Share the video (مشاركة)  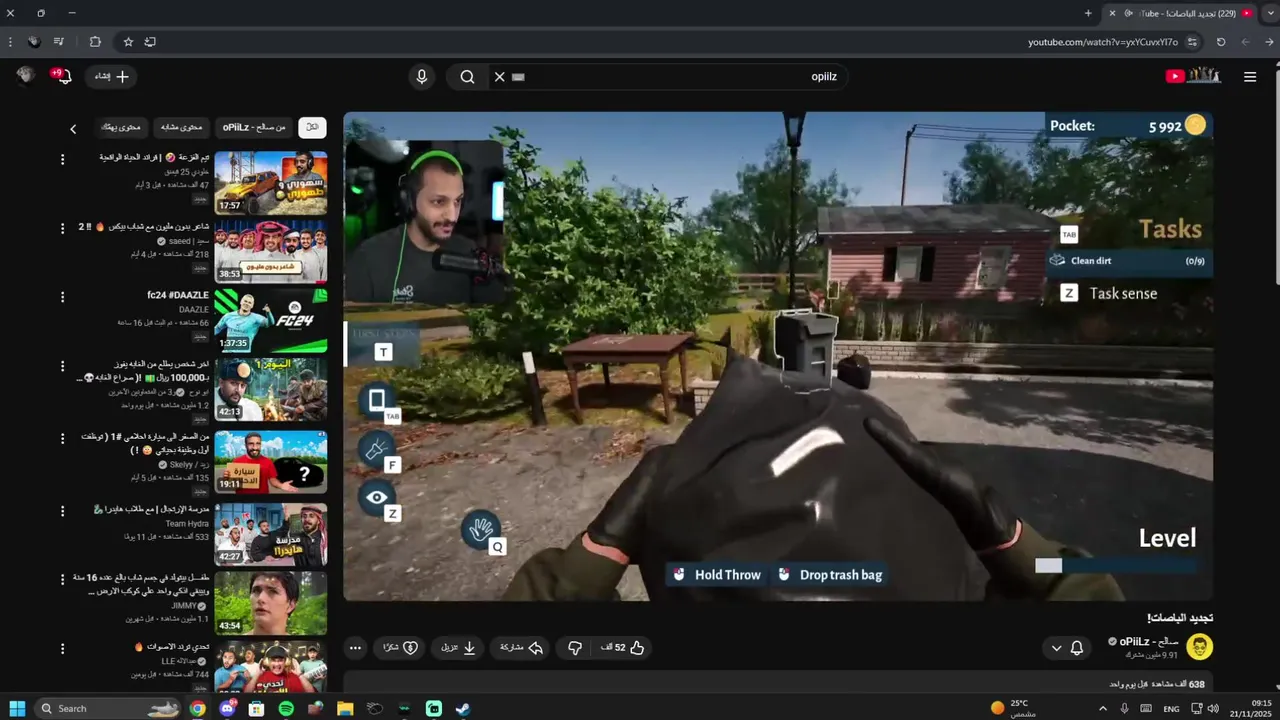521,648
